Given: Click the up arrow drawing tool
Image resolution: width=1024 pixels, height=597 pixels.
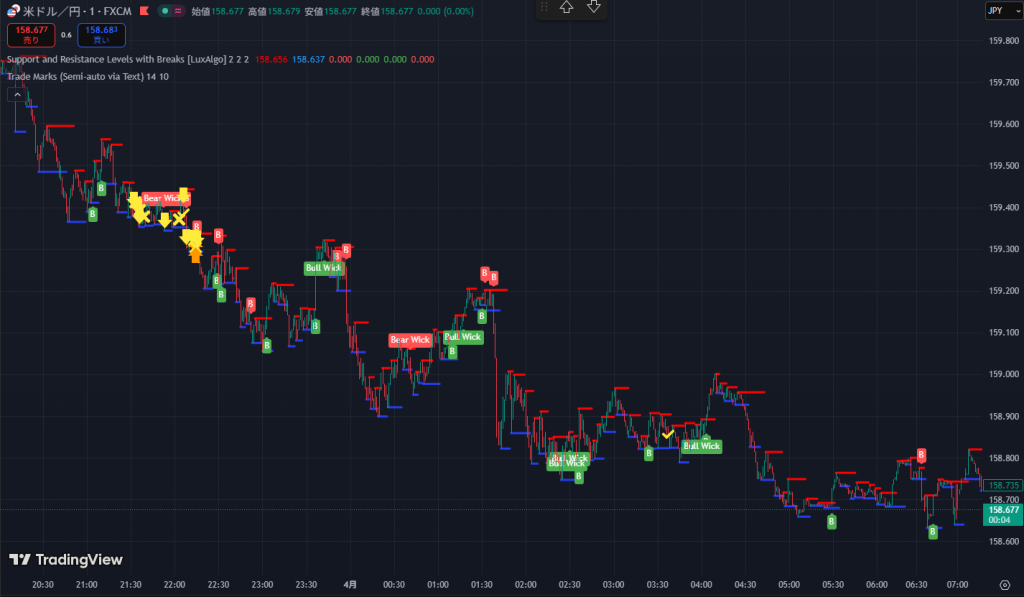Looking at the screenshot, I should tap(566, 8).
